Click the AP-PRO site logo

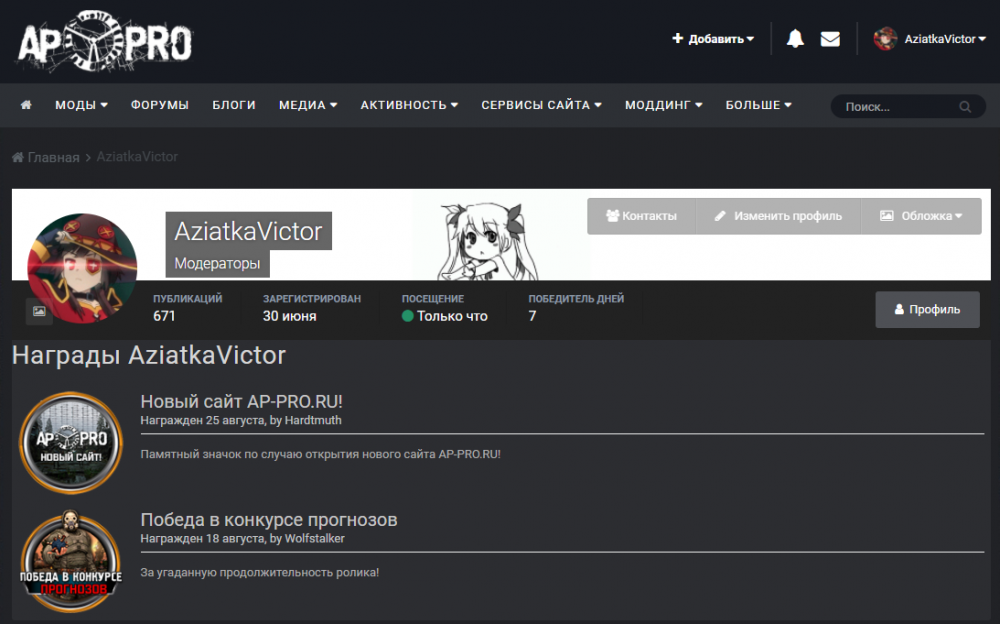[103, 41]
